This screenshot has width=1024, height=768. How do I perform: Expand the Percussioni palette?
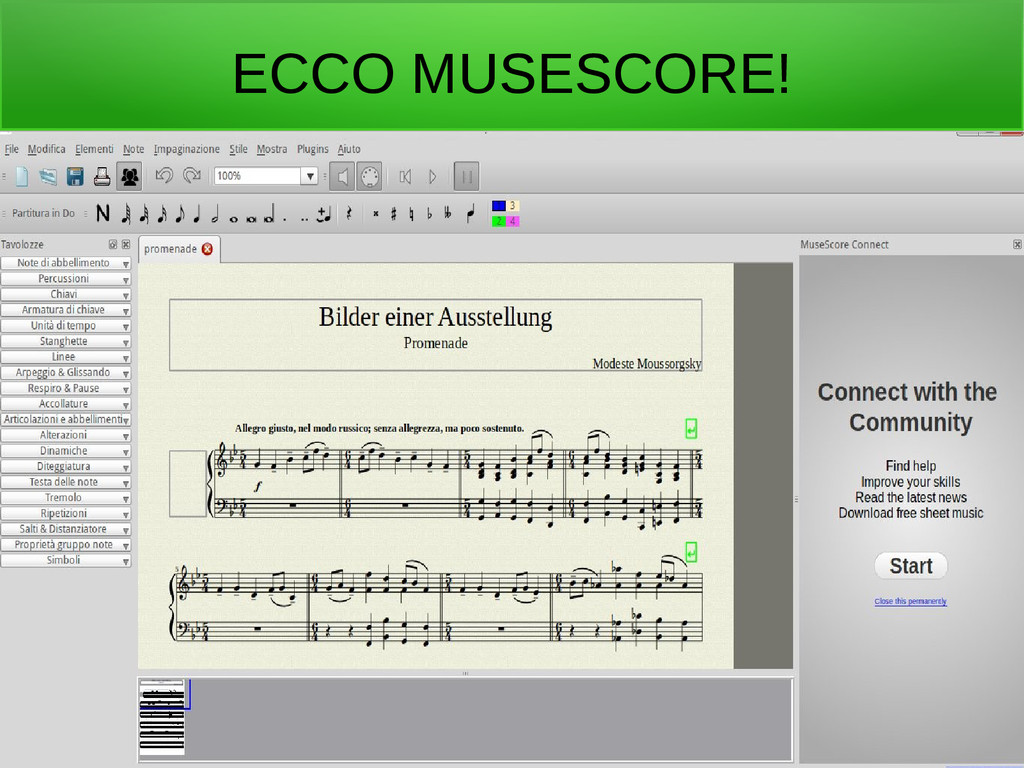65,278
